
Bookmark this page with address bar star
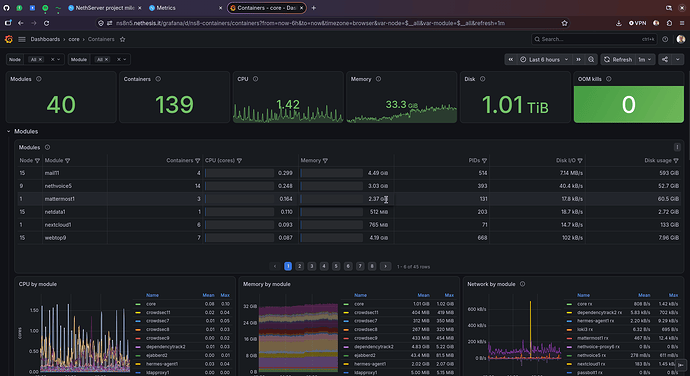coord(565,23)
